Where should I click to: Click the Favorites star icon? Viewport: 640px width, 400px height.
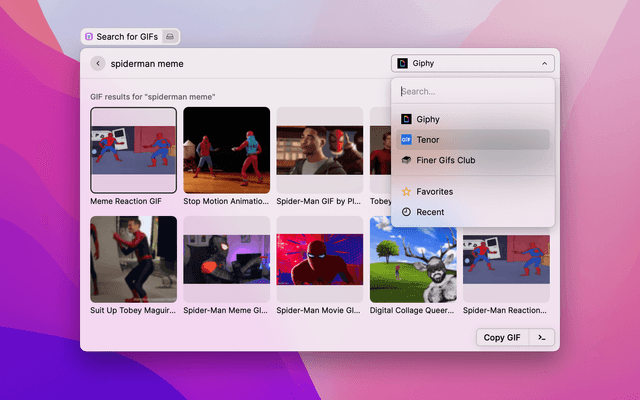pos(406,191)
